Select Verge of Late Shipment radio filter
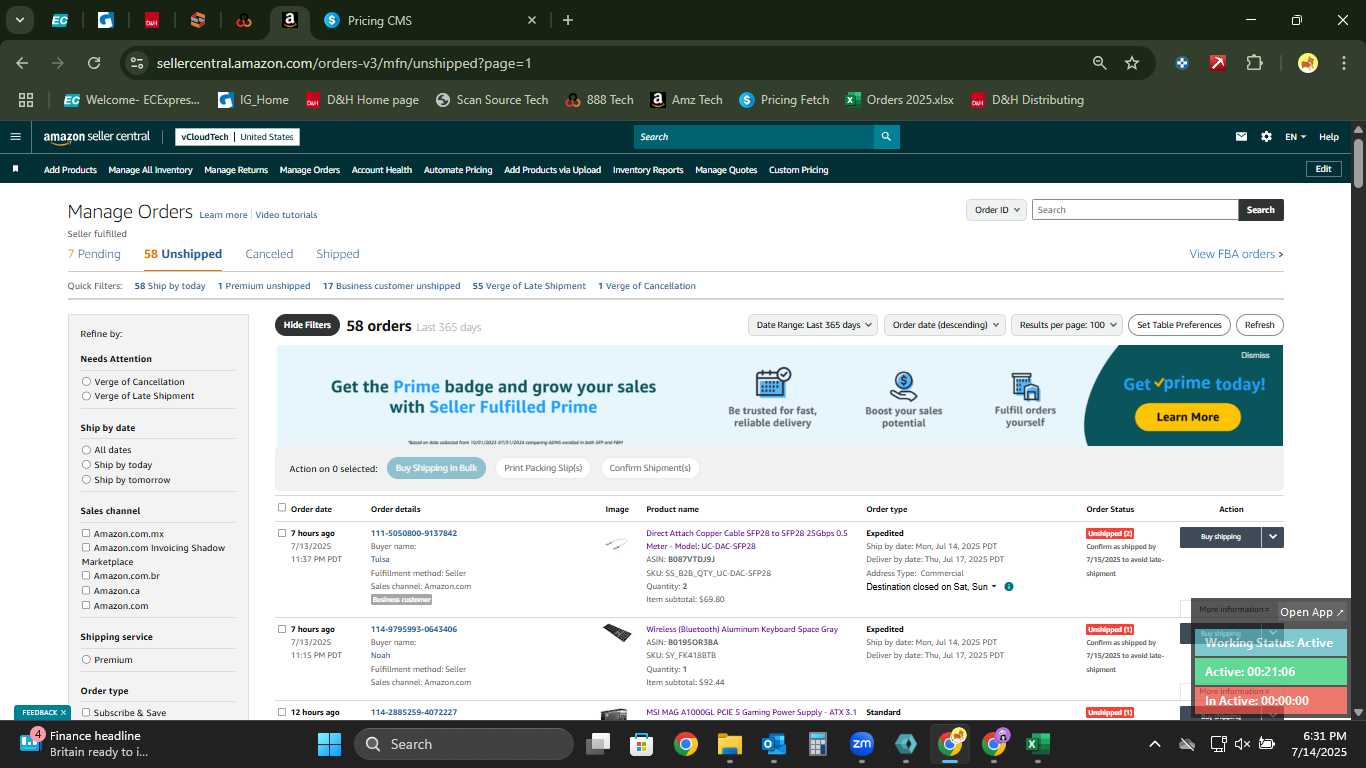 pos(86,396)
